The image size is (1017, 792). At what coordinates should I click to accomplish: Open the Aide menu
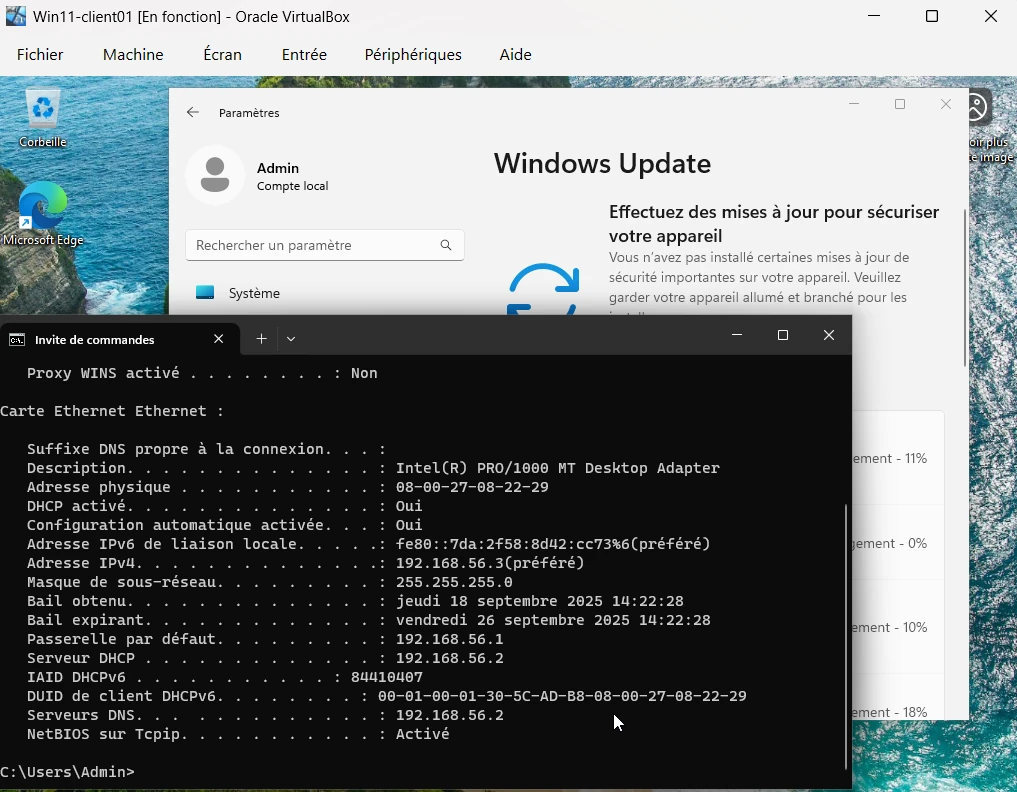516,54
